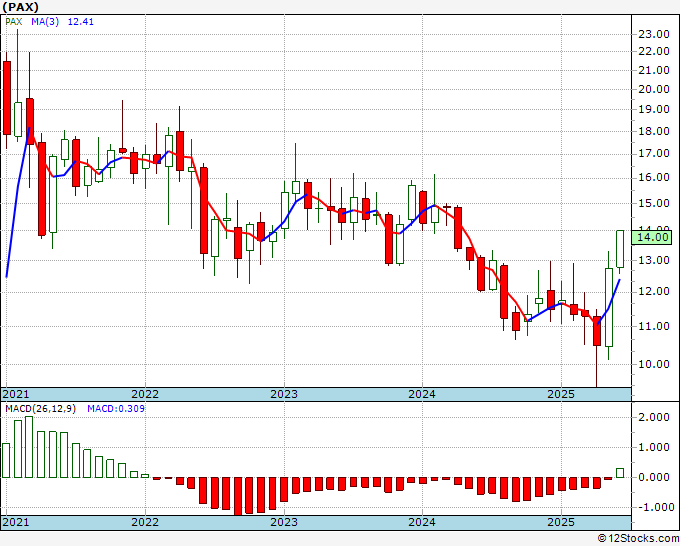Click the (PAX) chart title

coord(20,7)
